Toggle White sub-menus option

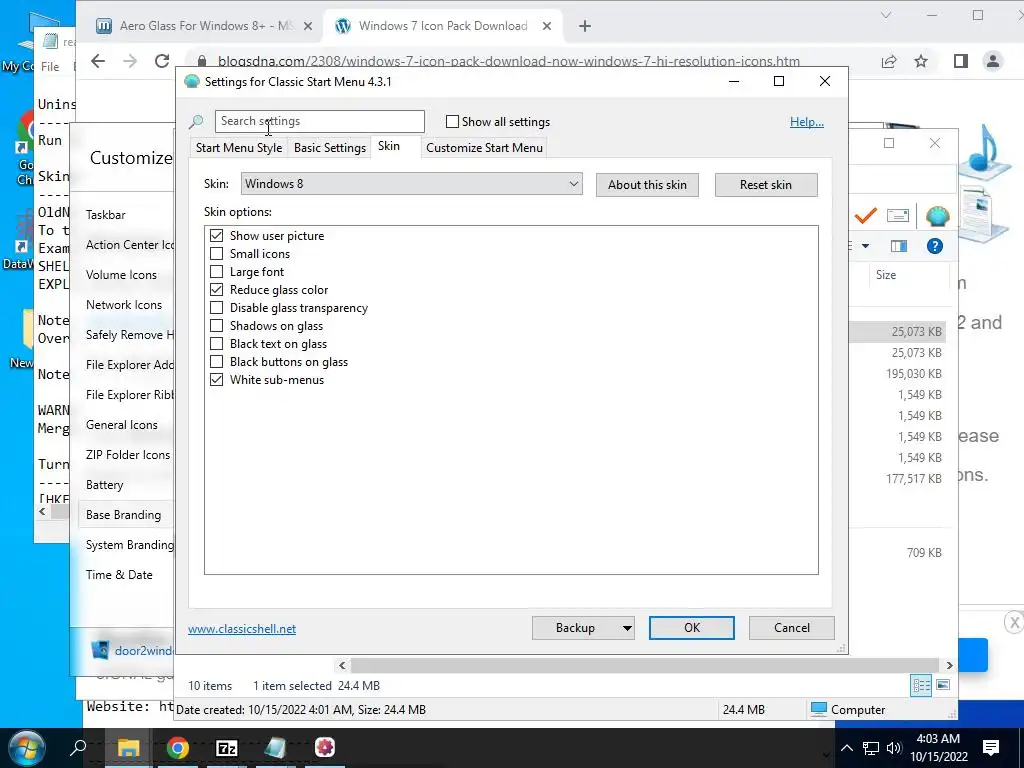tap(216, 379)
